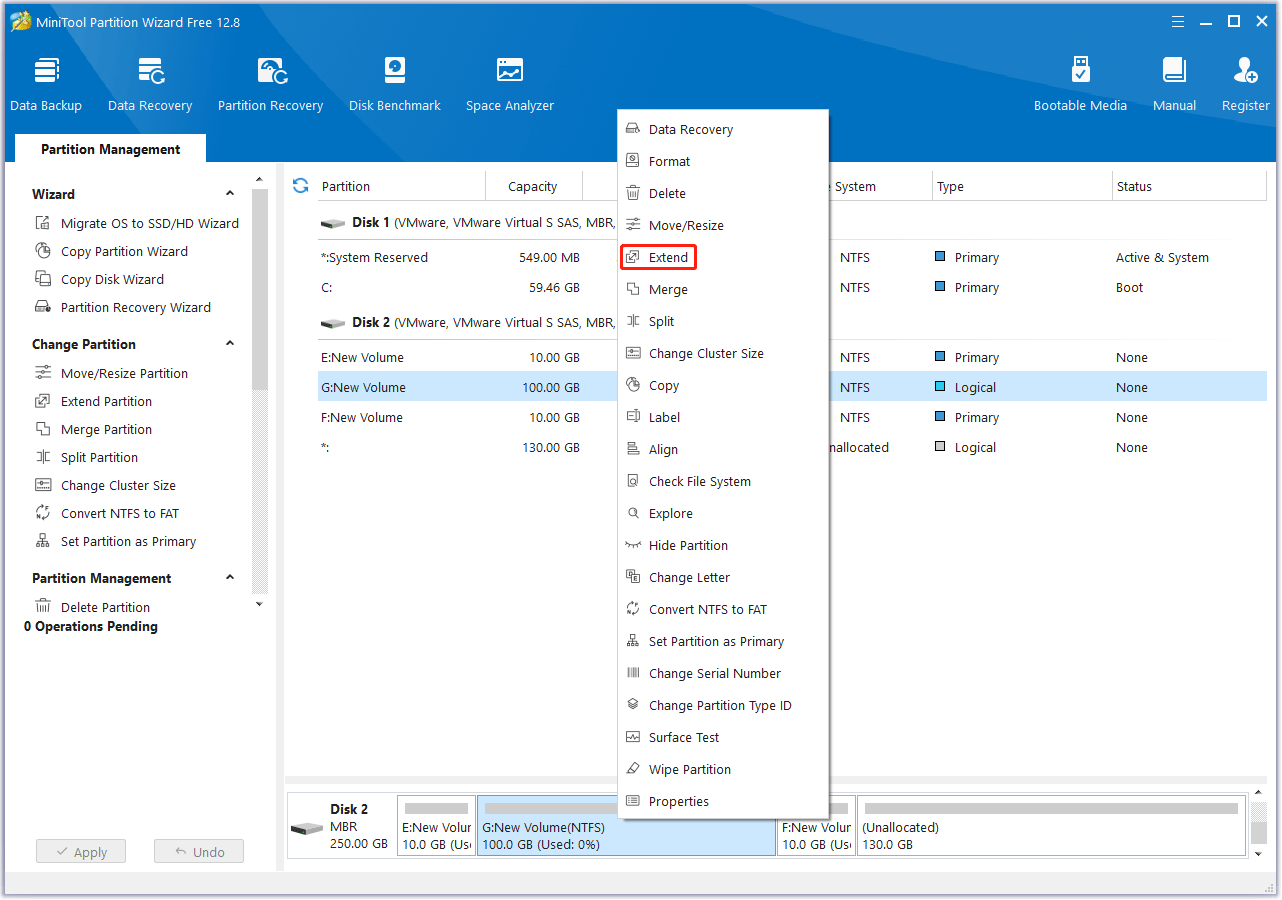Select Merge from the context menu
1282x900 pixels.
pos(723,289)
